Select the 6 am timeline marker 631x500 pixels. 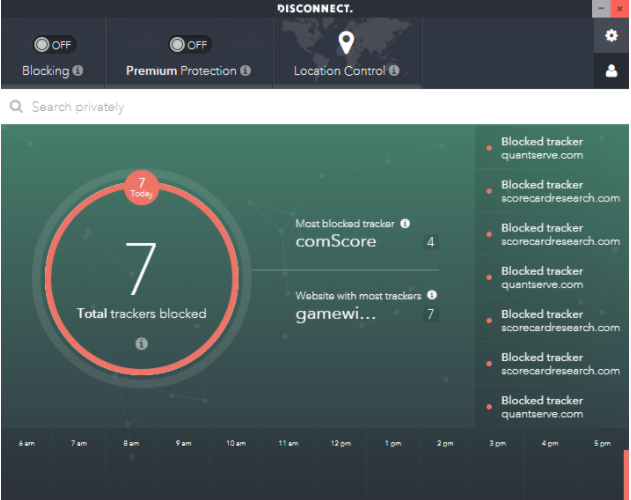(27, 443)
